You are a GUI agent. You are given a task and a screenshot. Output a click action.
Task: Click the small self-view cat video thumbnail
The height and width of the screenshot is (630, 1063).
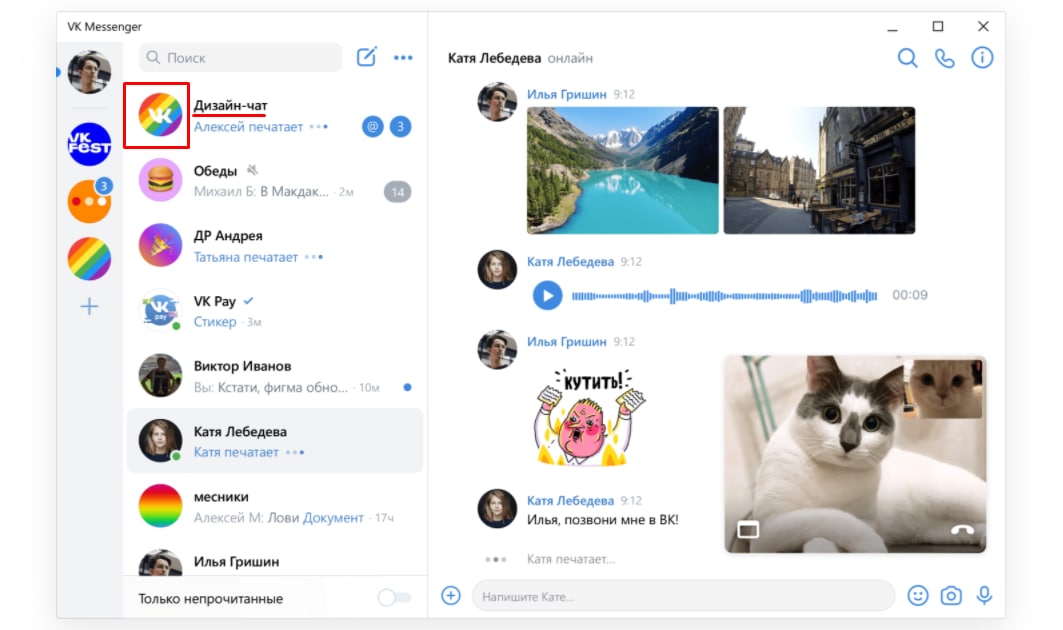[945, 388]
